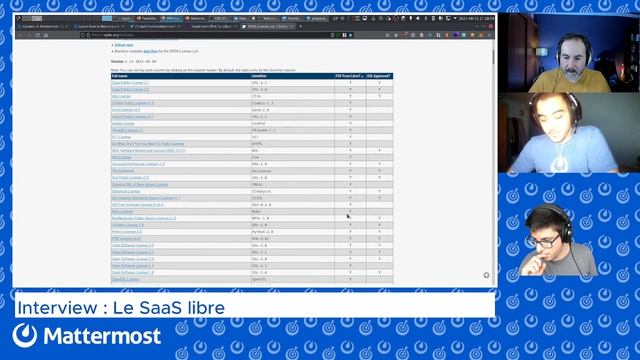
Task: Open the Python License 2.0 link
Action: coord(127,232)
